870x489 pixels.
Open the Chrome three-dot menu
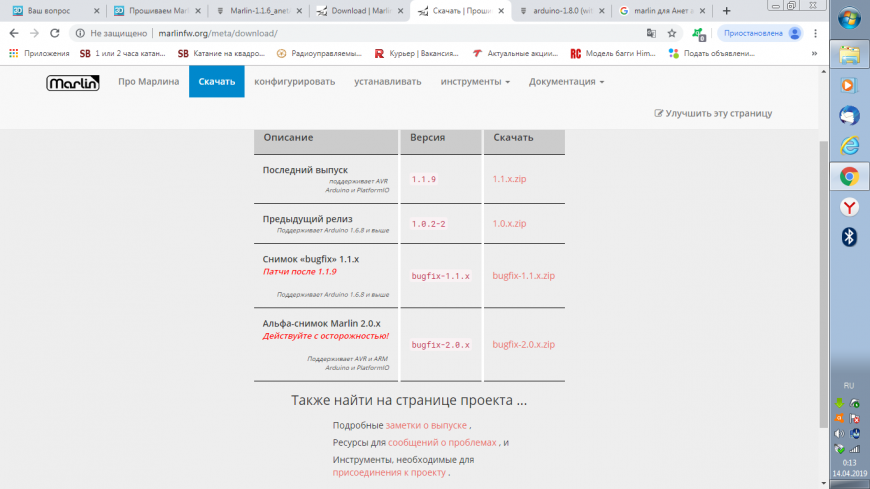pyautogui.click(x=815, y=33)
